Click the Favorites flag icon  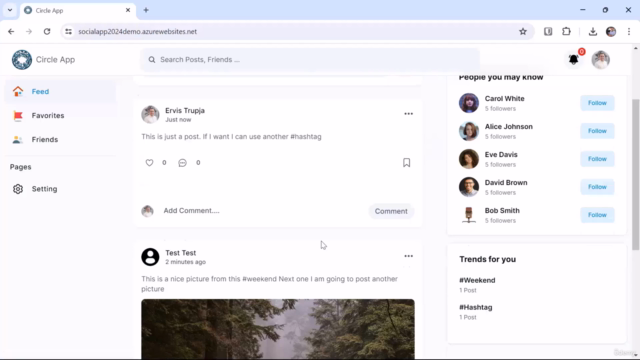coord(18,116)
